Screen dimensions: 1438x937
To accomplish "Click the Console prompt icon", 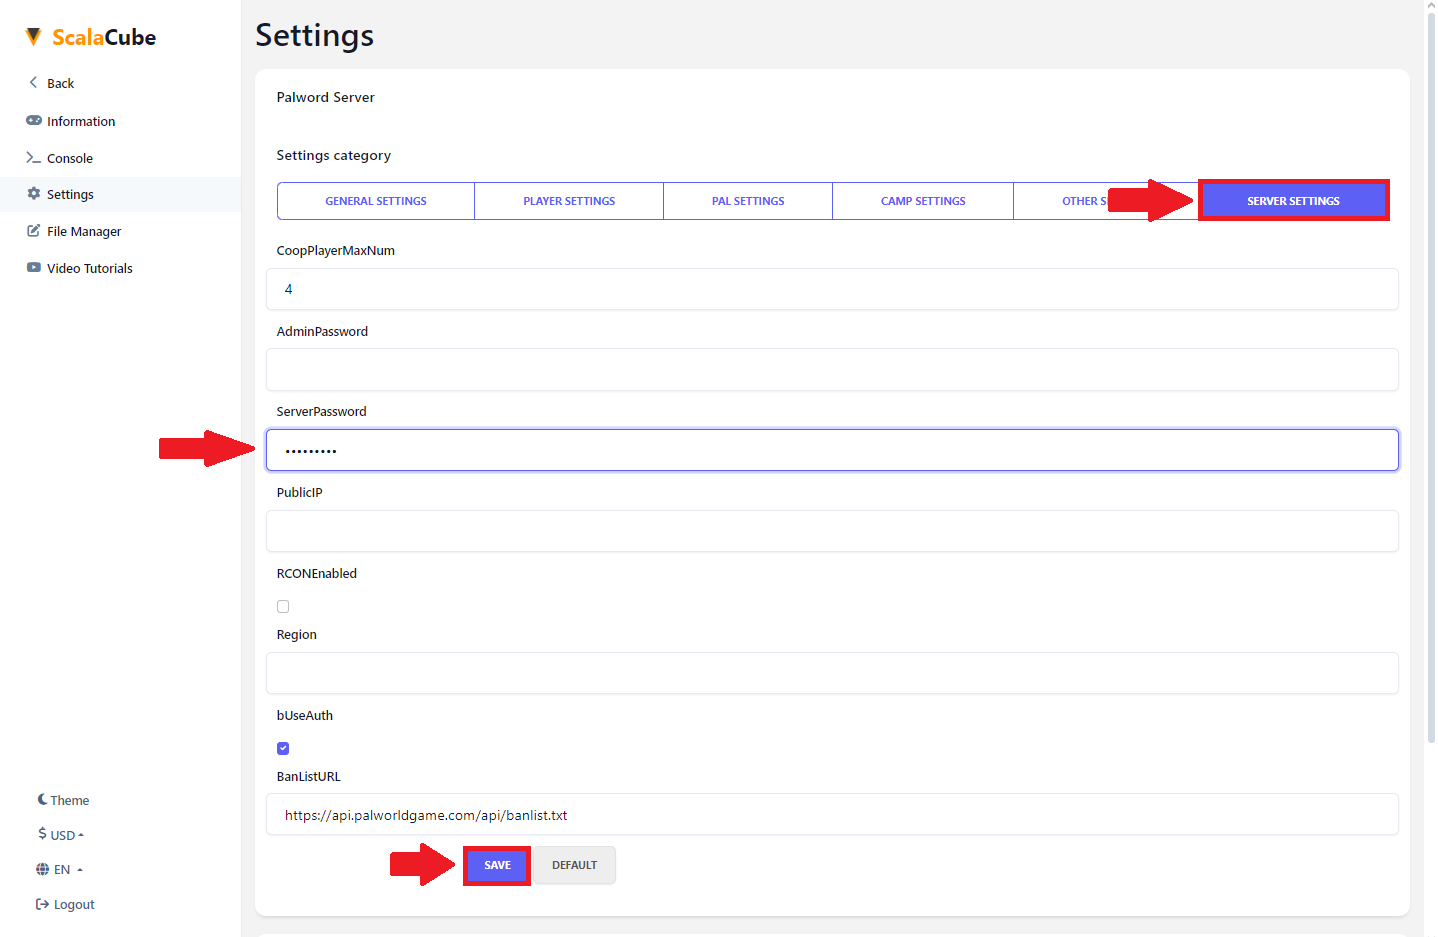I will (x=34, y=158).
